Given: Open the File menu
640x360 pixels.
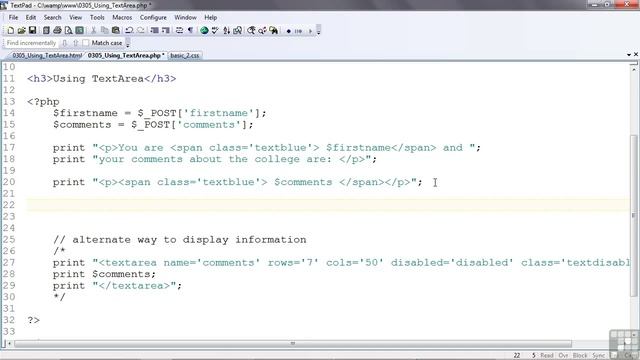Looking at the screenshot, I should tap(13, 18).
